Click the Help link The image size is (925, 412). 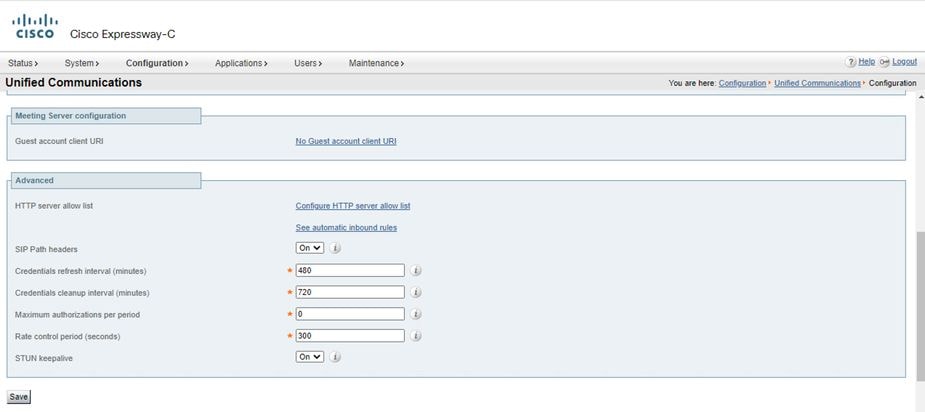[867, 61]
